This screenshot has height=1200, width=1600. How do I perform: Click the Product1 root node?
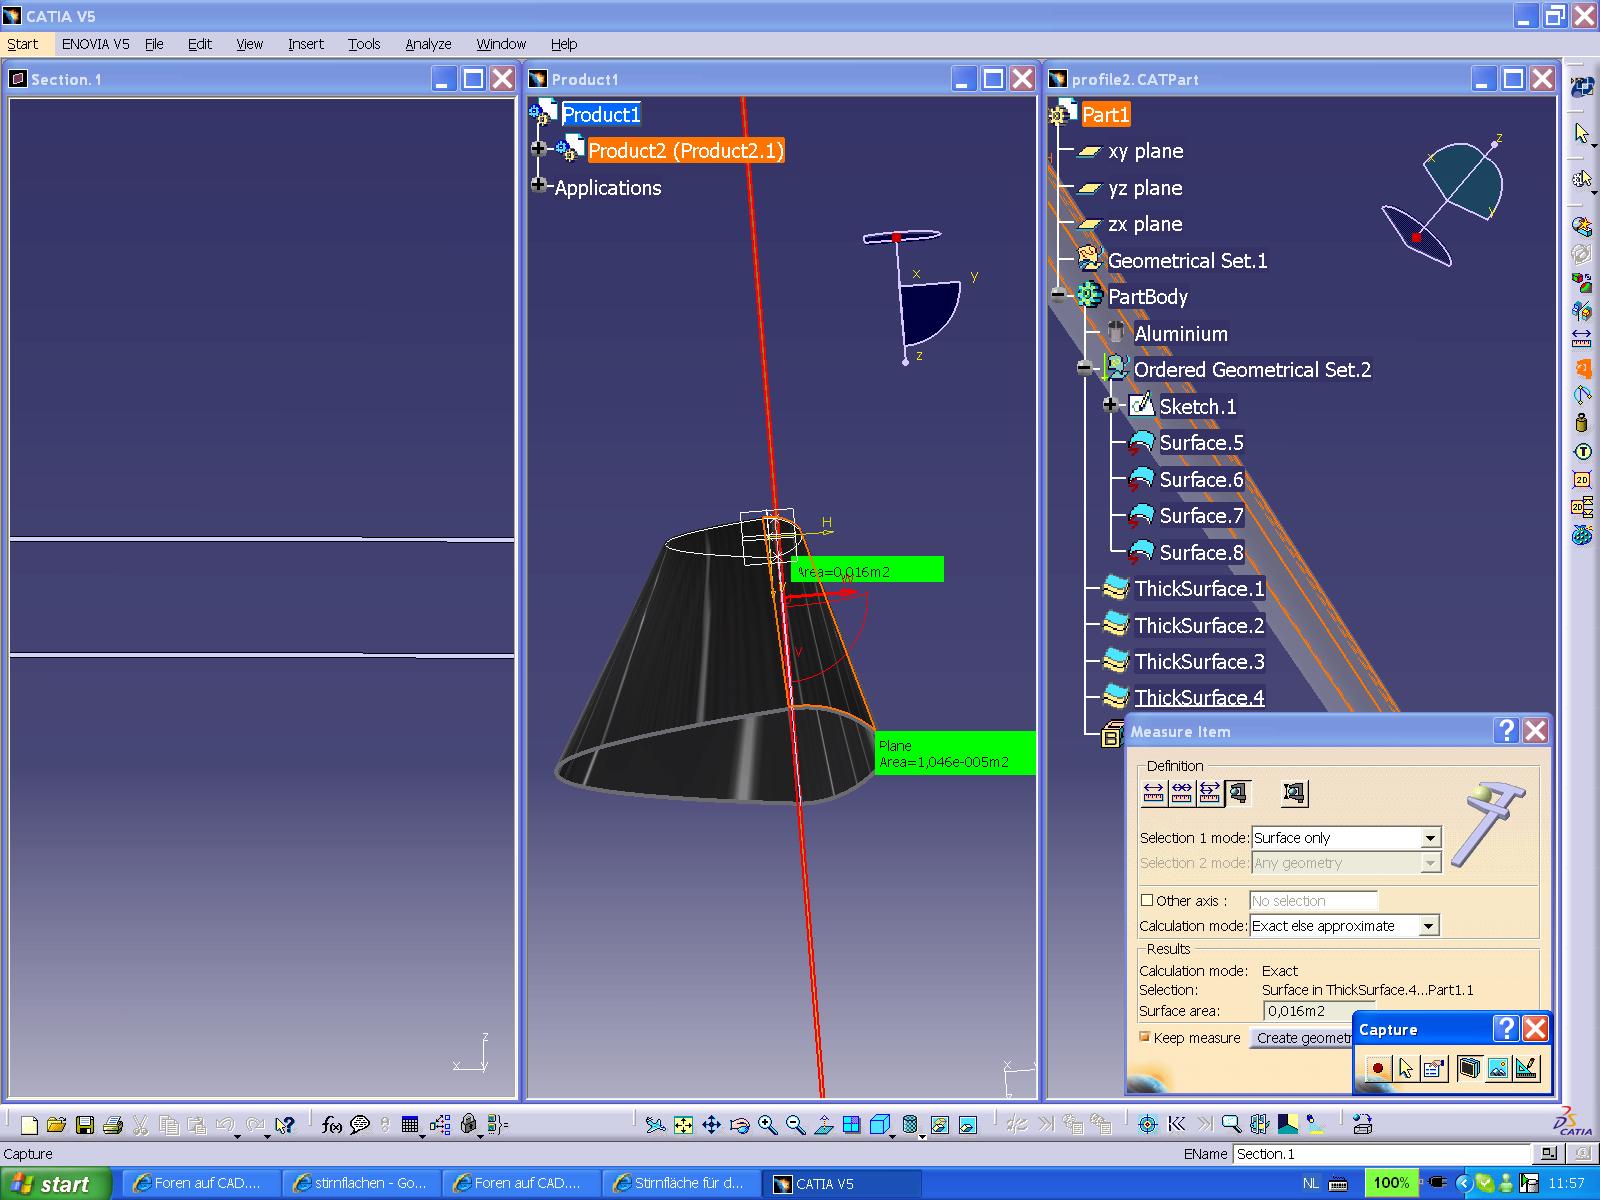[x=601, y=114]
